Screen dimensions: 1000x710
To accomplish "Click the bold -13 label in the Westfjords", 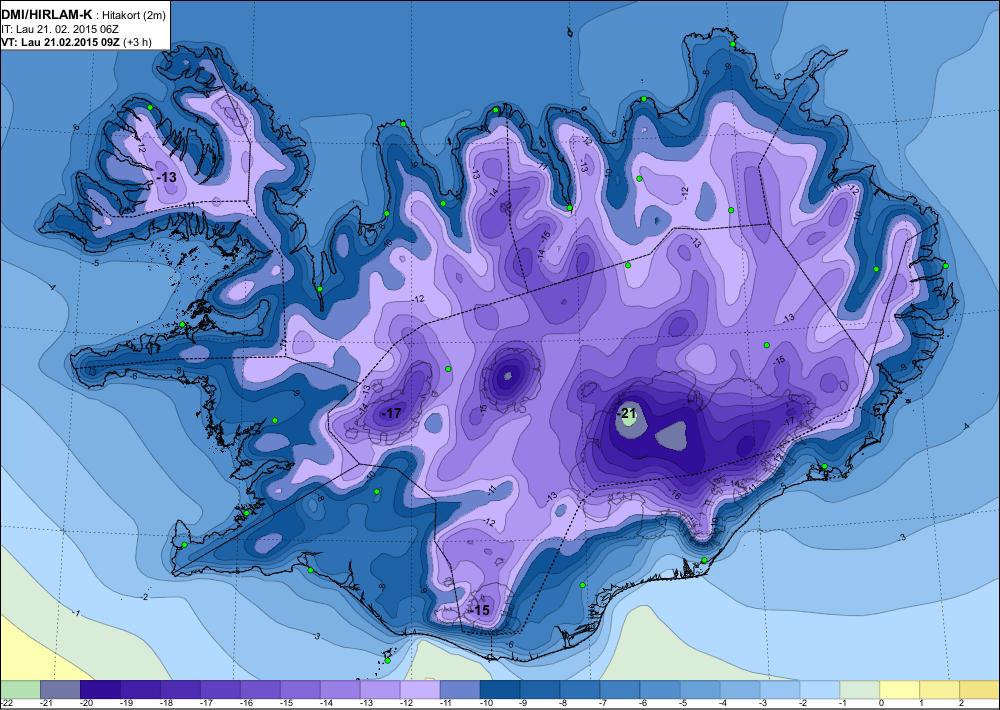I will pyautogui.click(x=166, y=177).
